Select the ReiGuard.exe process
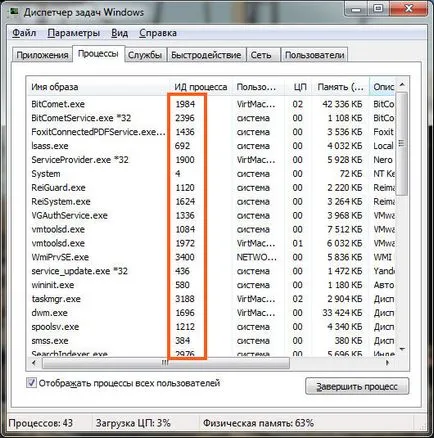Screen dimensions: 434x438 tap(211, 188)
